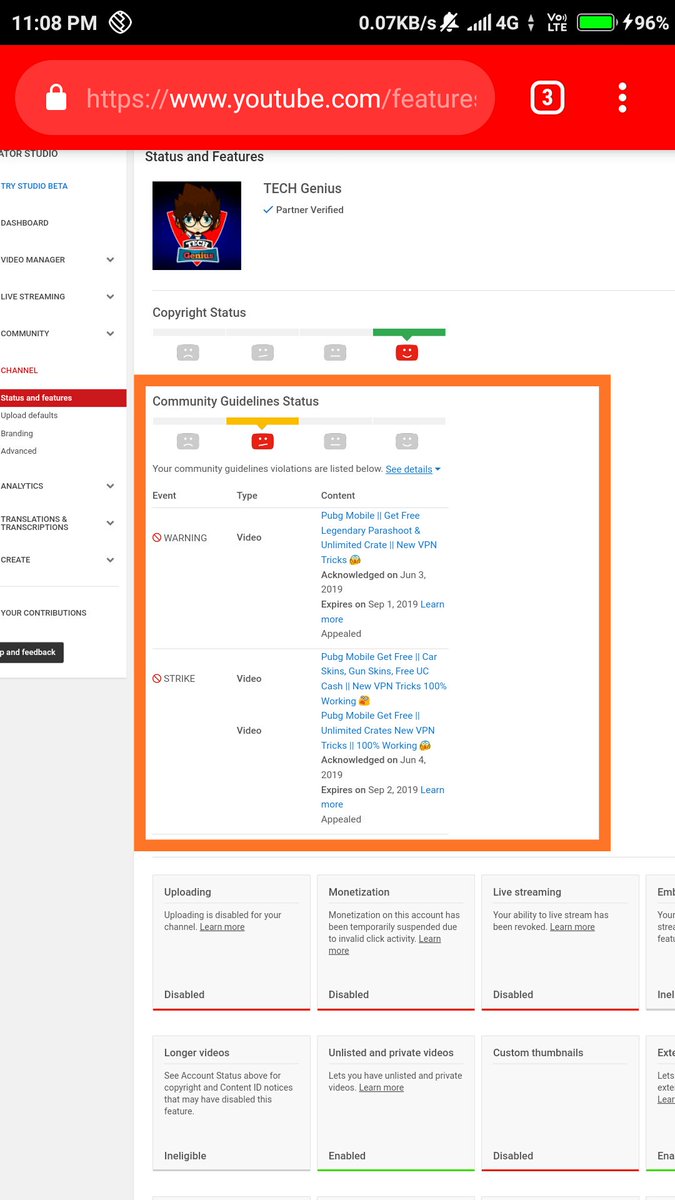The height and width of the screenshot is (1200, 675).
Task: Click the Help and feedback button
Action: (31, 652)
